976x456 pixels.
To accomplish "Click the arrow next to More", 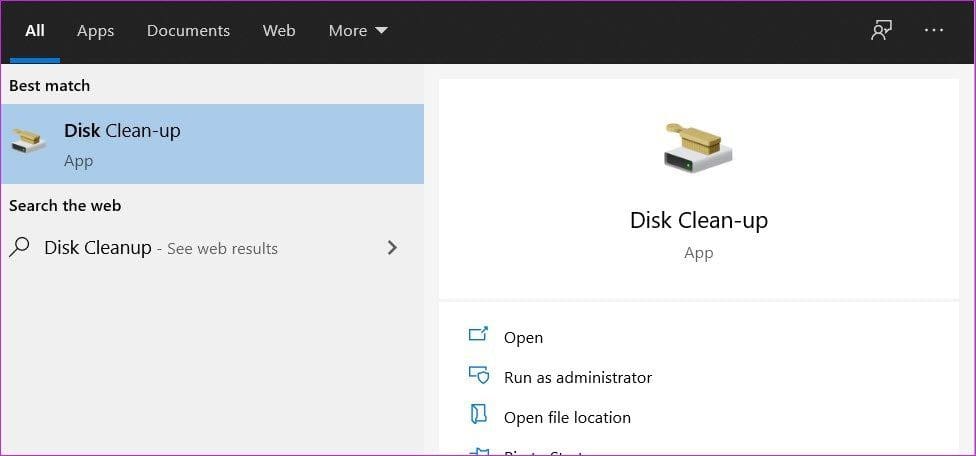I will (x=382, y=30).
